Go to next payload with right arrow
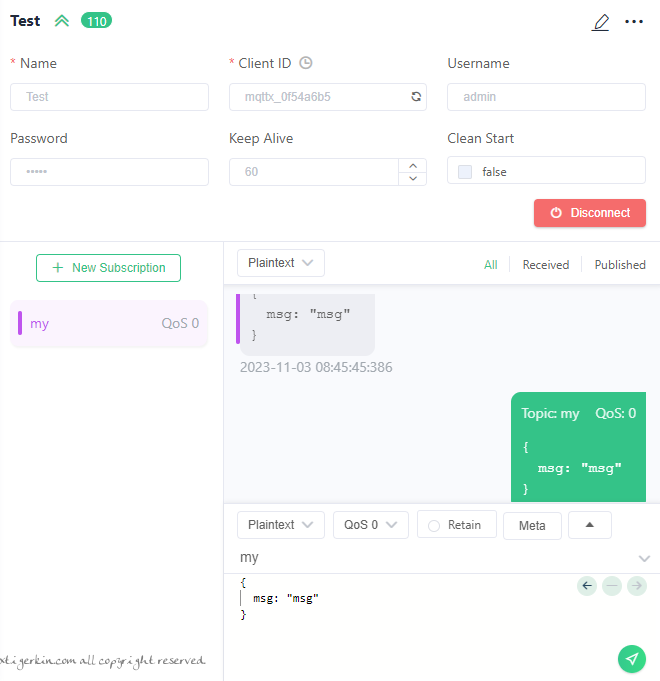The image size is (660, 681). [x=637, y=586]
